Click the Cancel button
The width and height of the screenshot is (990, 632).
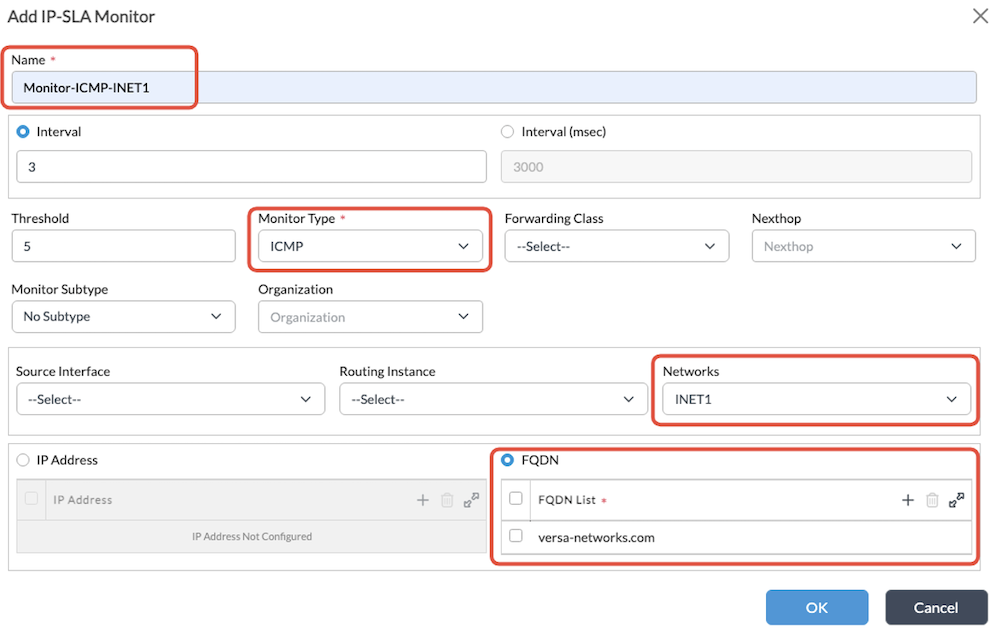(x=936, y=607)
